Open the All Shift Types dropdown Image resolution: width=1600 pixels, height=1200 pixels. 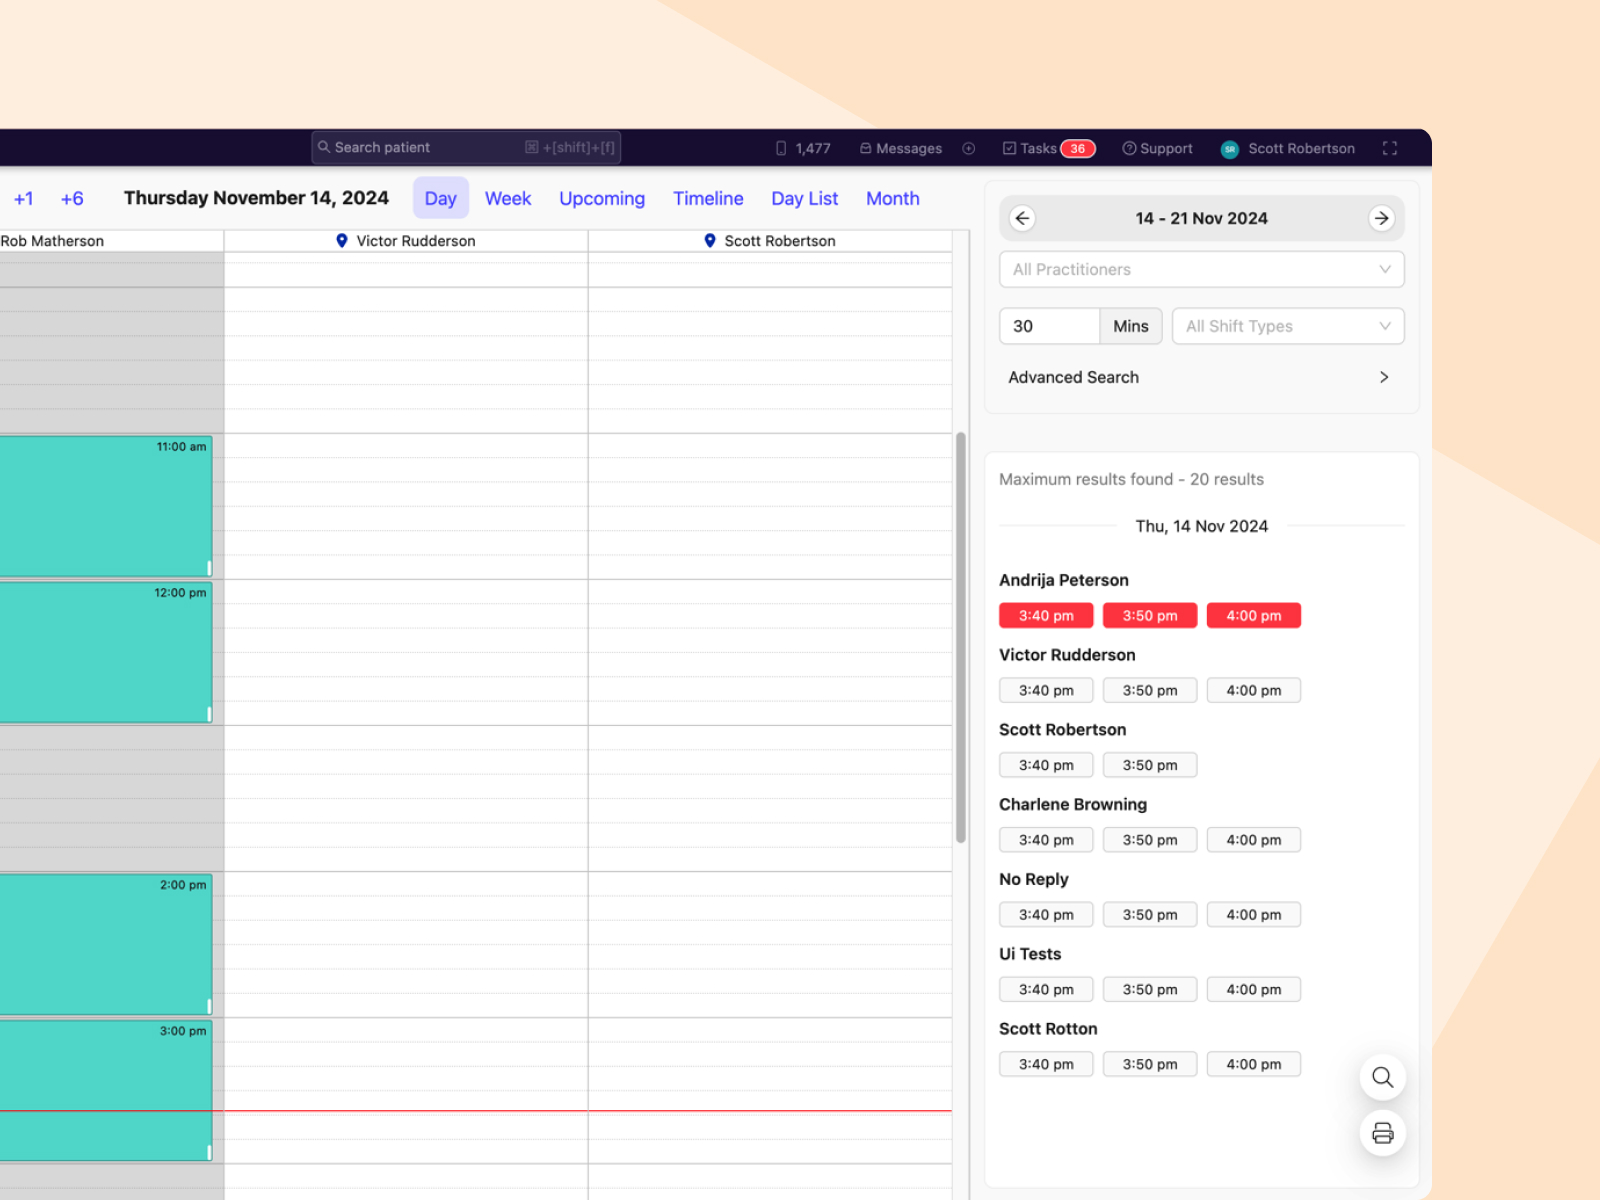pos(1288,326)
